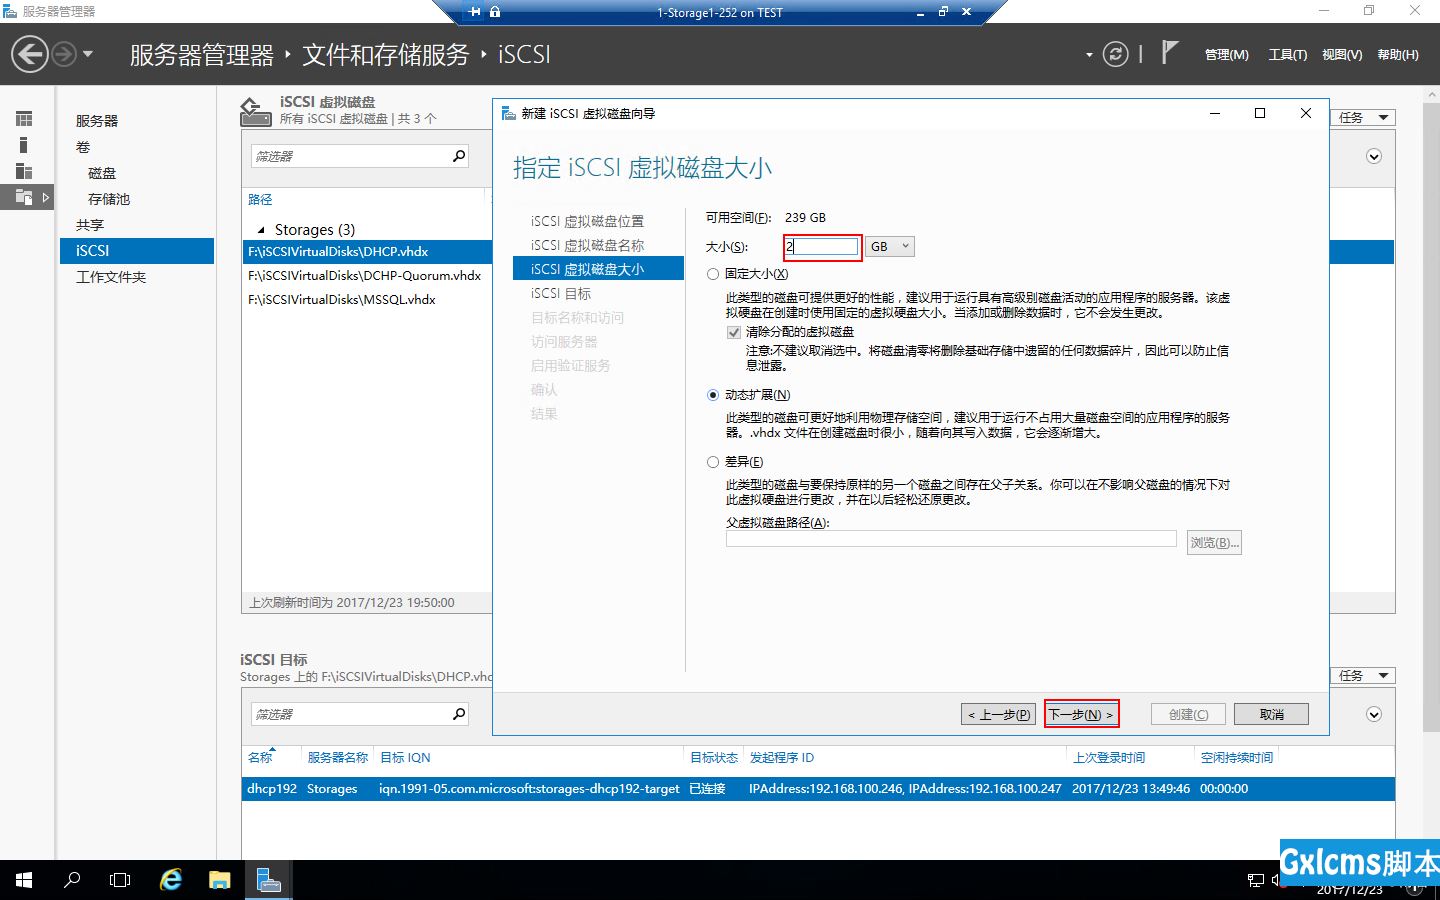Screen dimensions: 1440x900
Task: Click search icon in virtual disk filter
Action: (x=458, y=156)
